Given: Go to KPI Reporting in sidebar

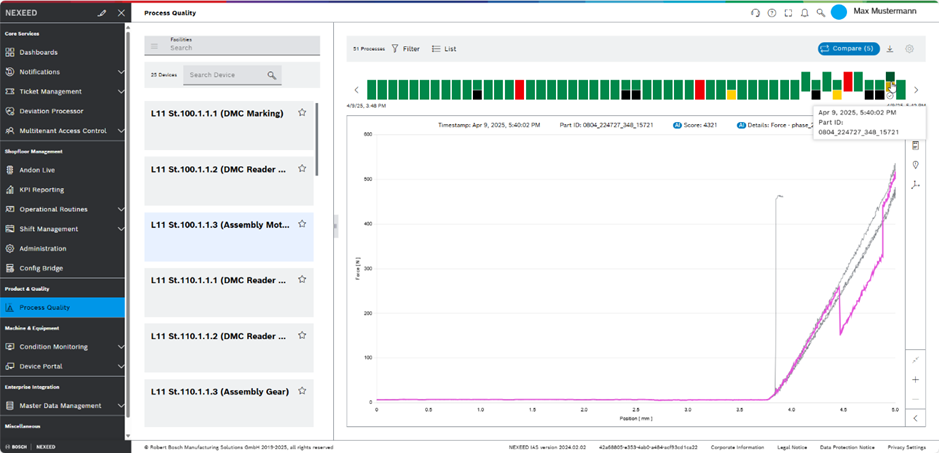Looking at the screenshot, I should pos(42,189).
